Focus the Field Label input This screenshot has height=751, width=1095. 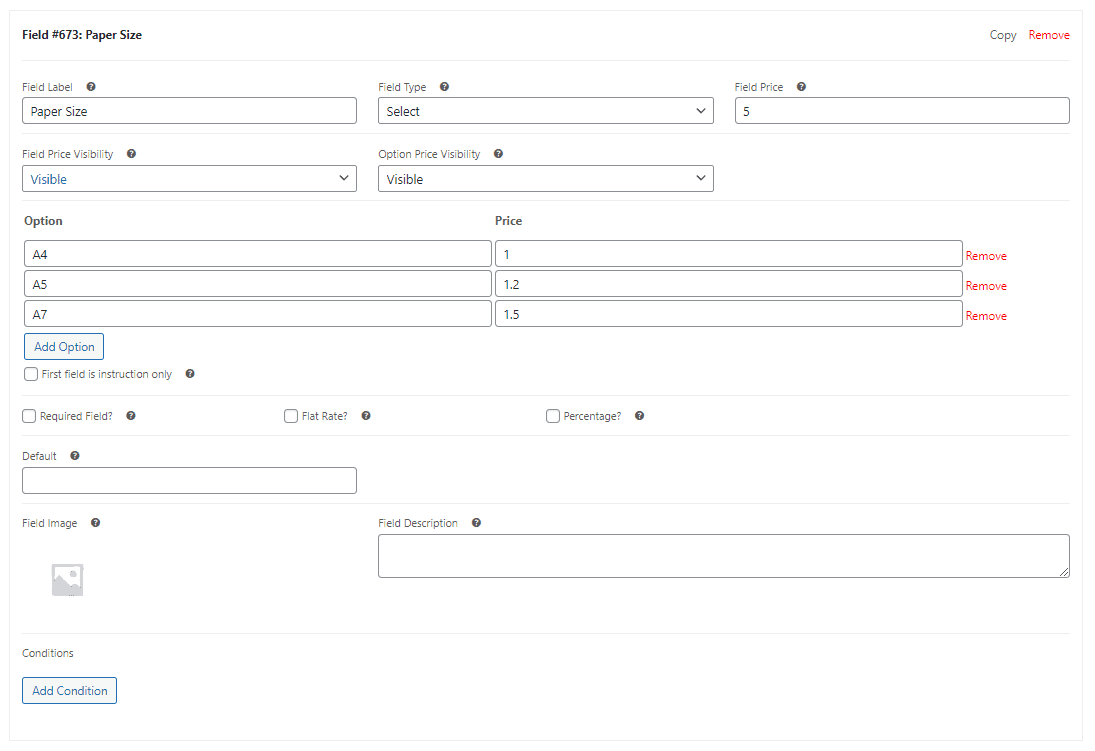(189, 111)
